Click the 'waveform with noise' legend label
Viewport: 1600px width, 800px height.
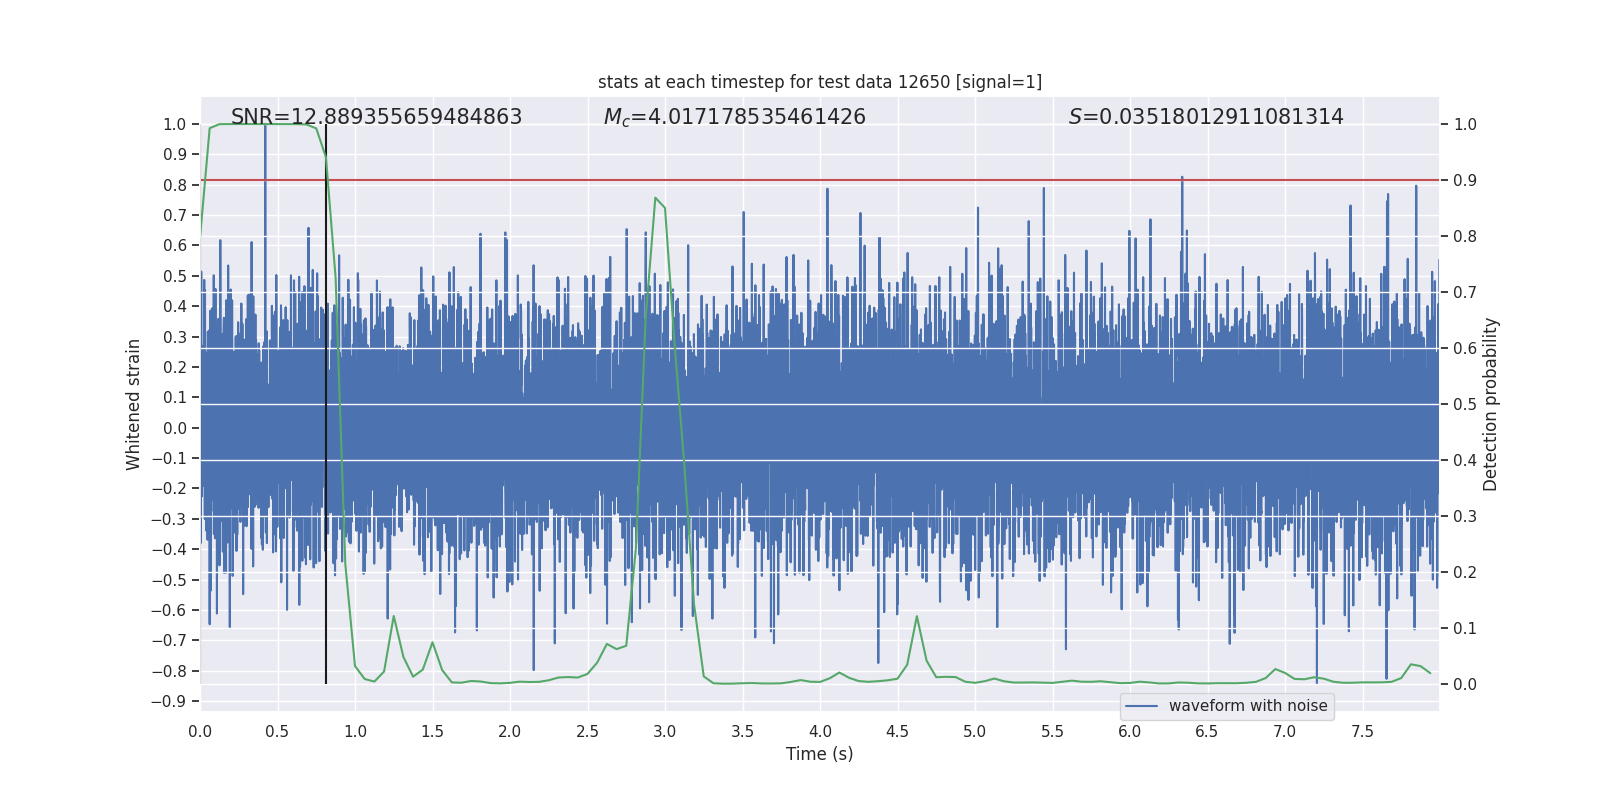tap(1247, 706)
